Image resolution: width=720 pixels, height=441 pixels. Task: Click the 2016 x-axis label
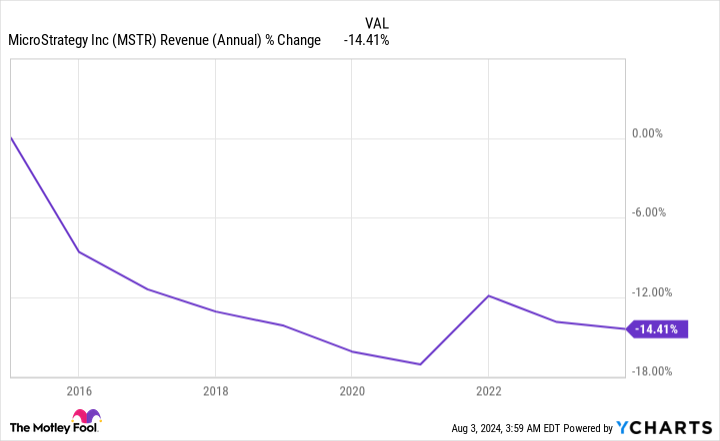point(79,391)
